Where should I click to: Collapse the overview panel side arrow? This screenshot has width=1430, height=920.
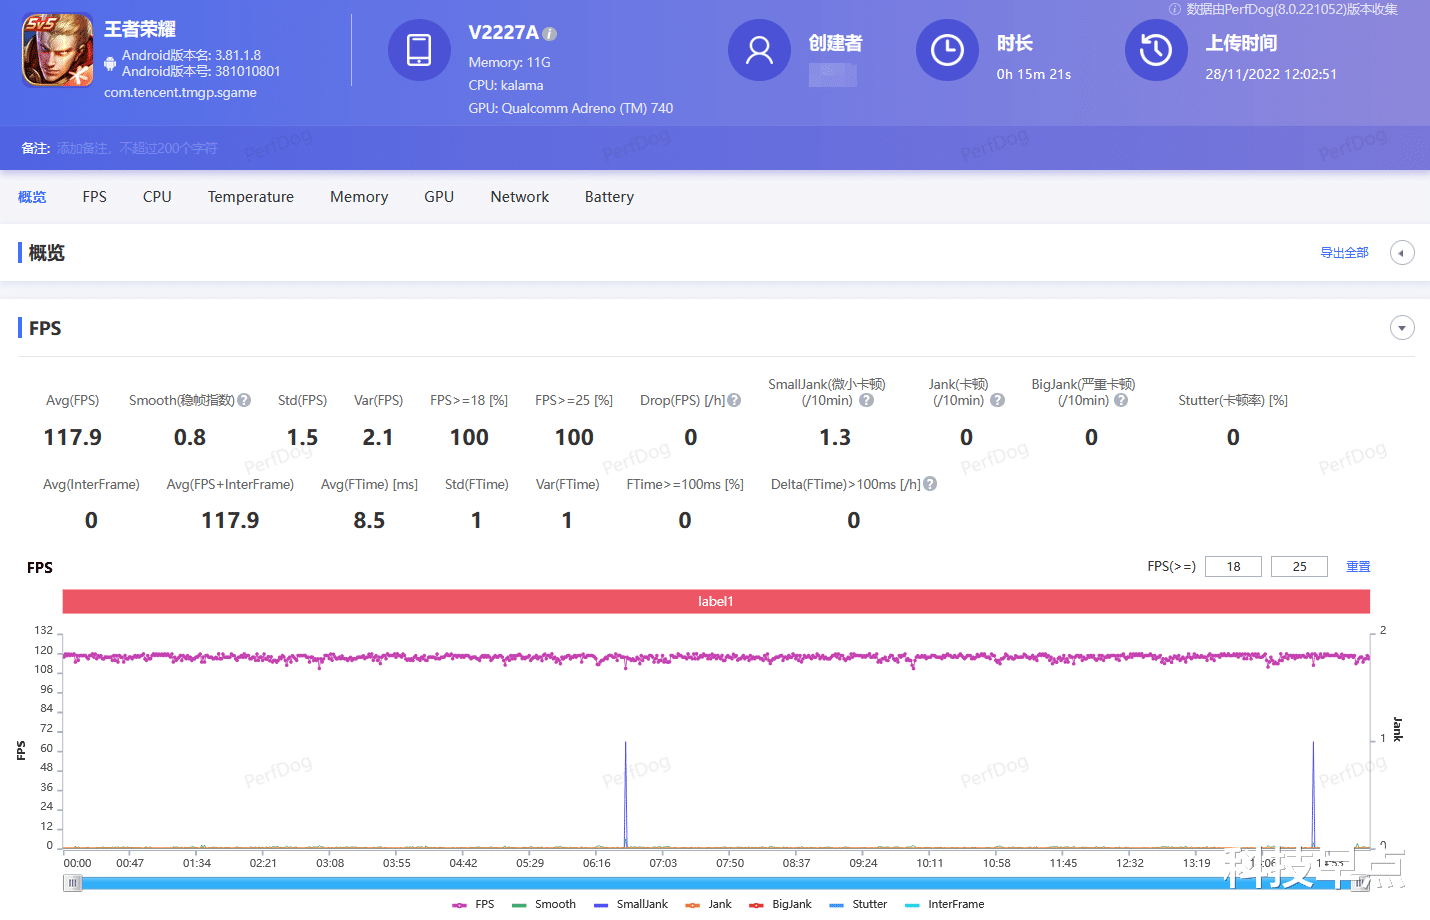pyautogui.click(x=1402, y=253)
